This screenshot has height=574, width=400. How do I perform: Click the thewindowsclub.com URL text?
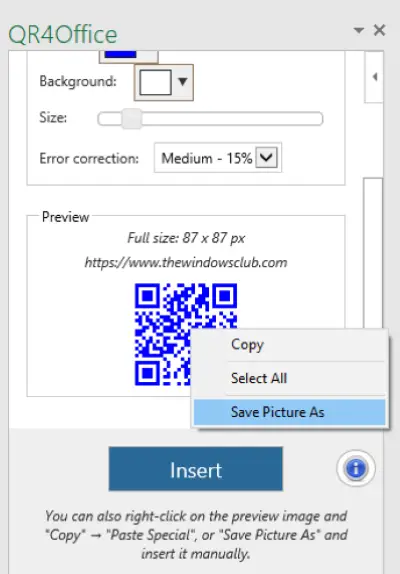186,263
